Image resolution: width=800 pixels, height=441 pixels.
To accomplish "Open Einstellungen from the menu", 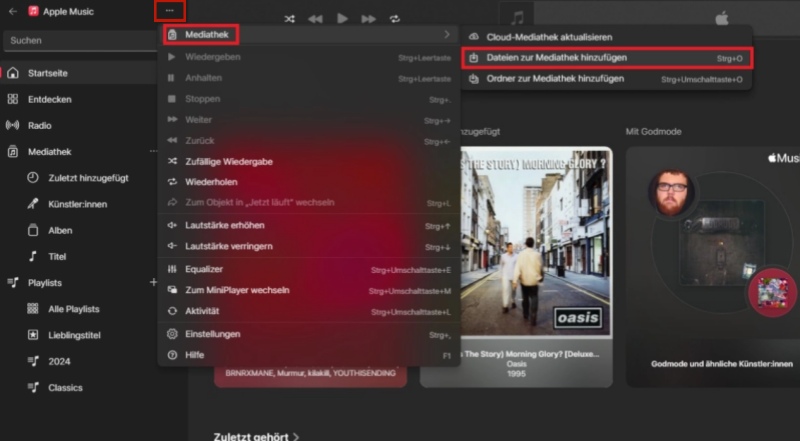I will [x=309, y=334].
